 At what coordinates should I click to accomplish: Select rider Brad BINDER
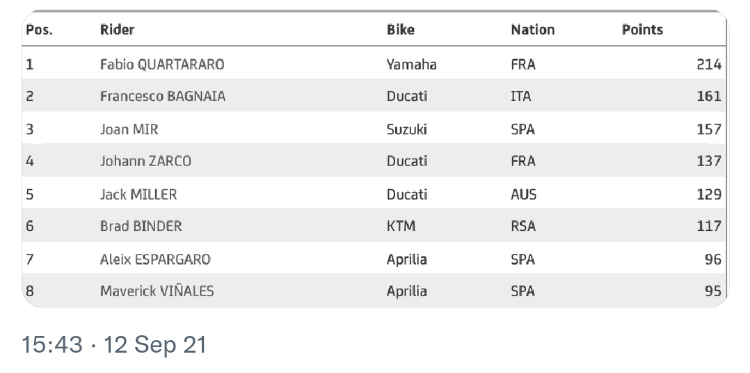[x=141, y=226]
